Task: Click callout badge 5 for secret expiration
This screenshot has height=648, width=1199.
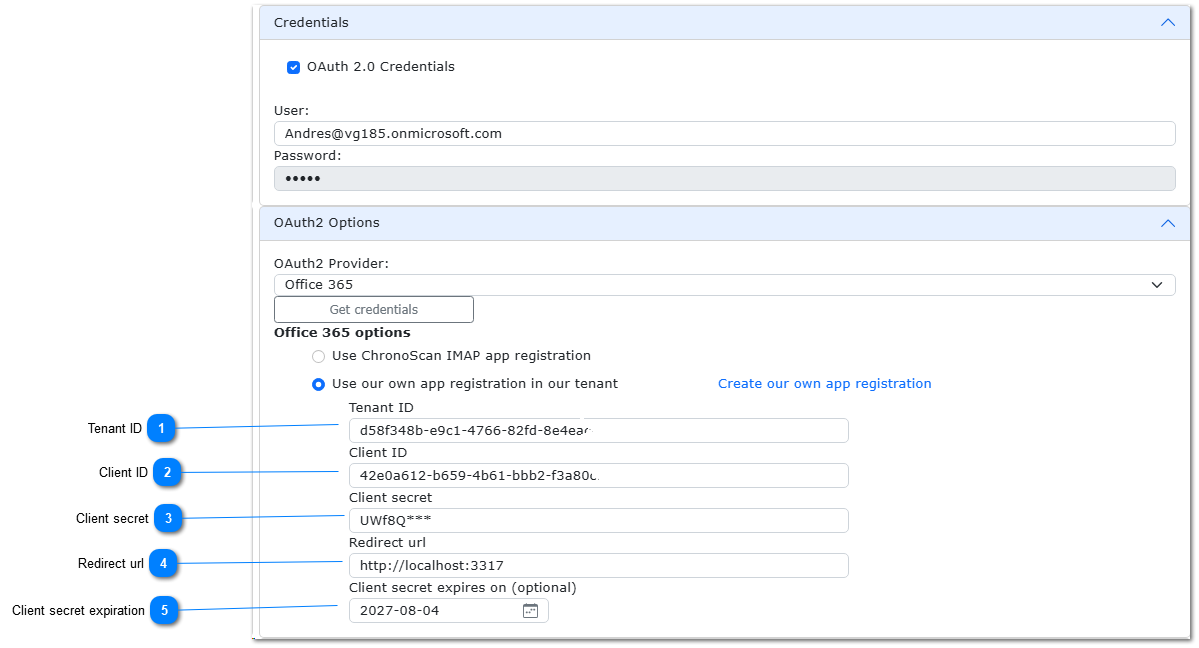Action: (x=165, y=610)
